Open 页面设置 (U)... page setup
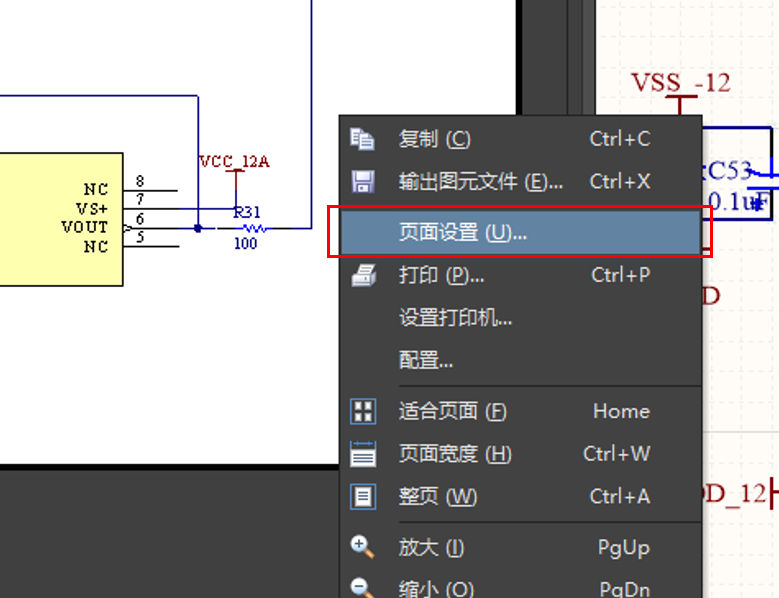This screenshot has width=779, height=598. point(521,232)
